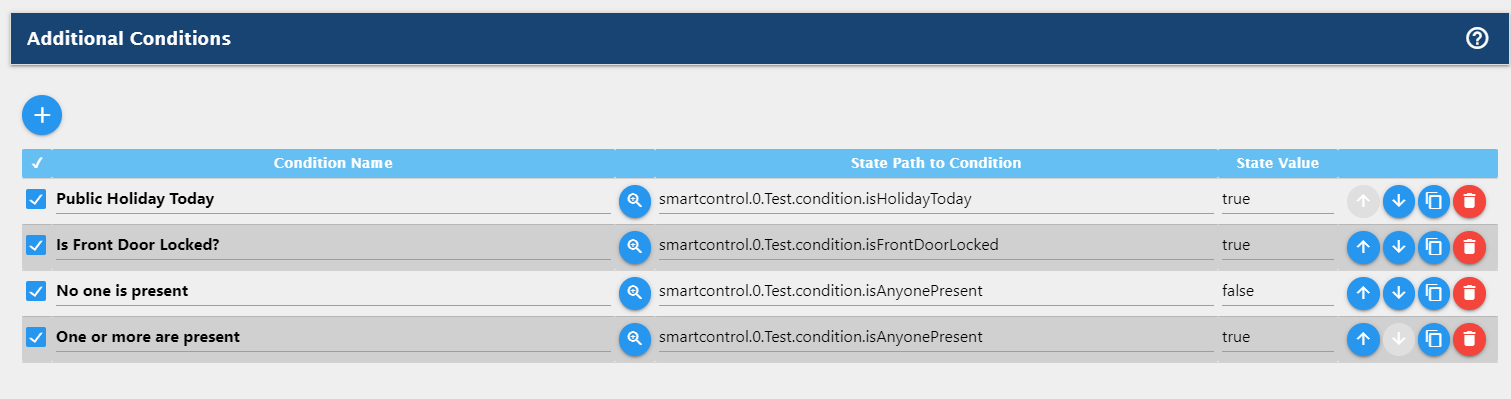Uncheck One or more are present checkbox
This screenshot has width=1511, height=399.
pos(36,337)
